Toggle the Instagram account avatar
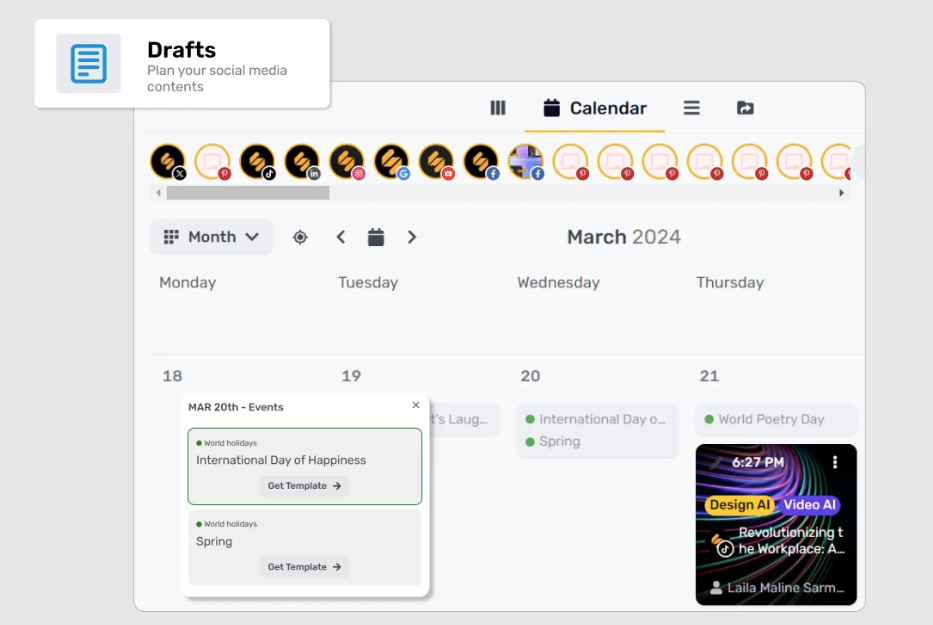 [347, 161]
